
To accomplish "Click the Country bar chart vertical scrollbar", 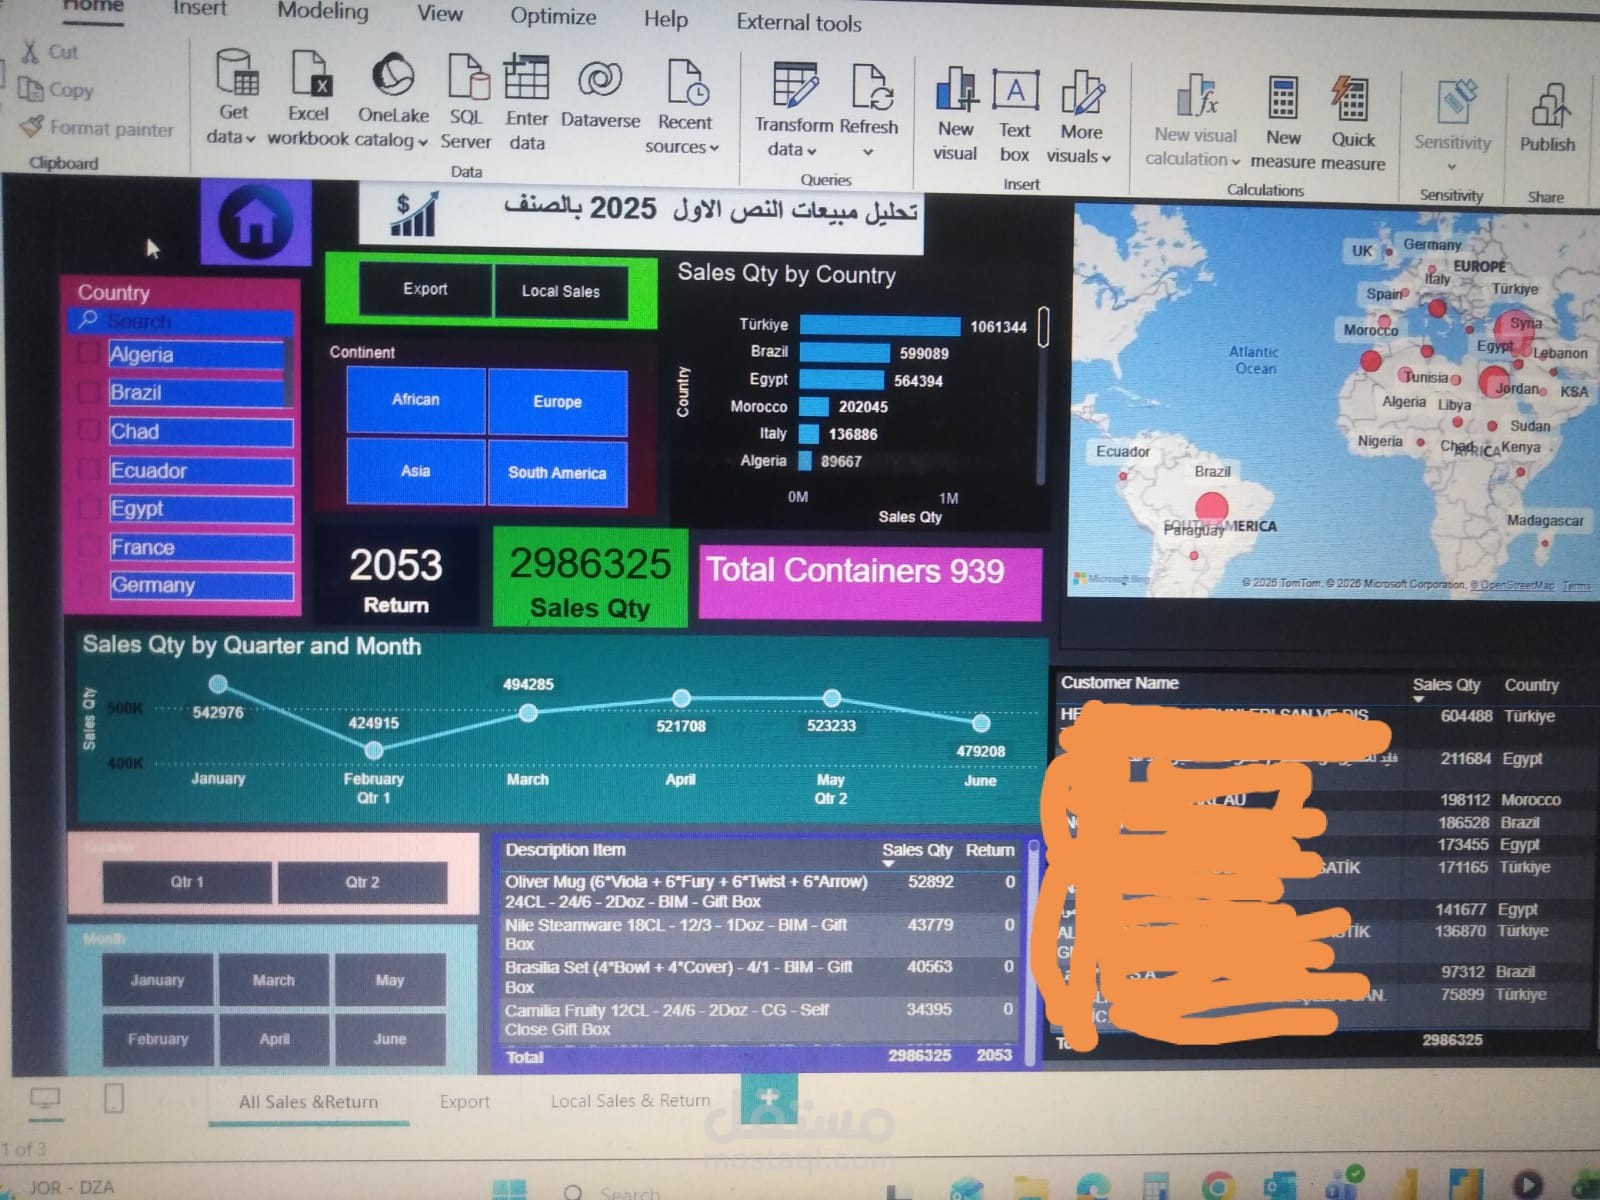I will tap(1043, 327).
